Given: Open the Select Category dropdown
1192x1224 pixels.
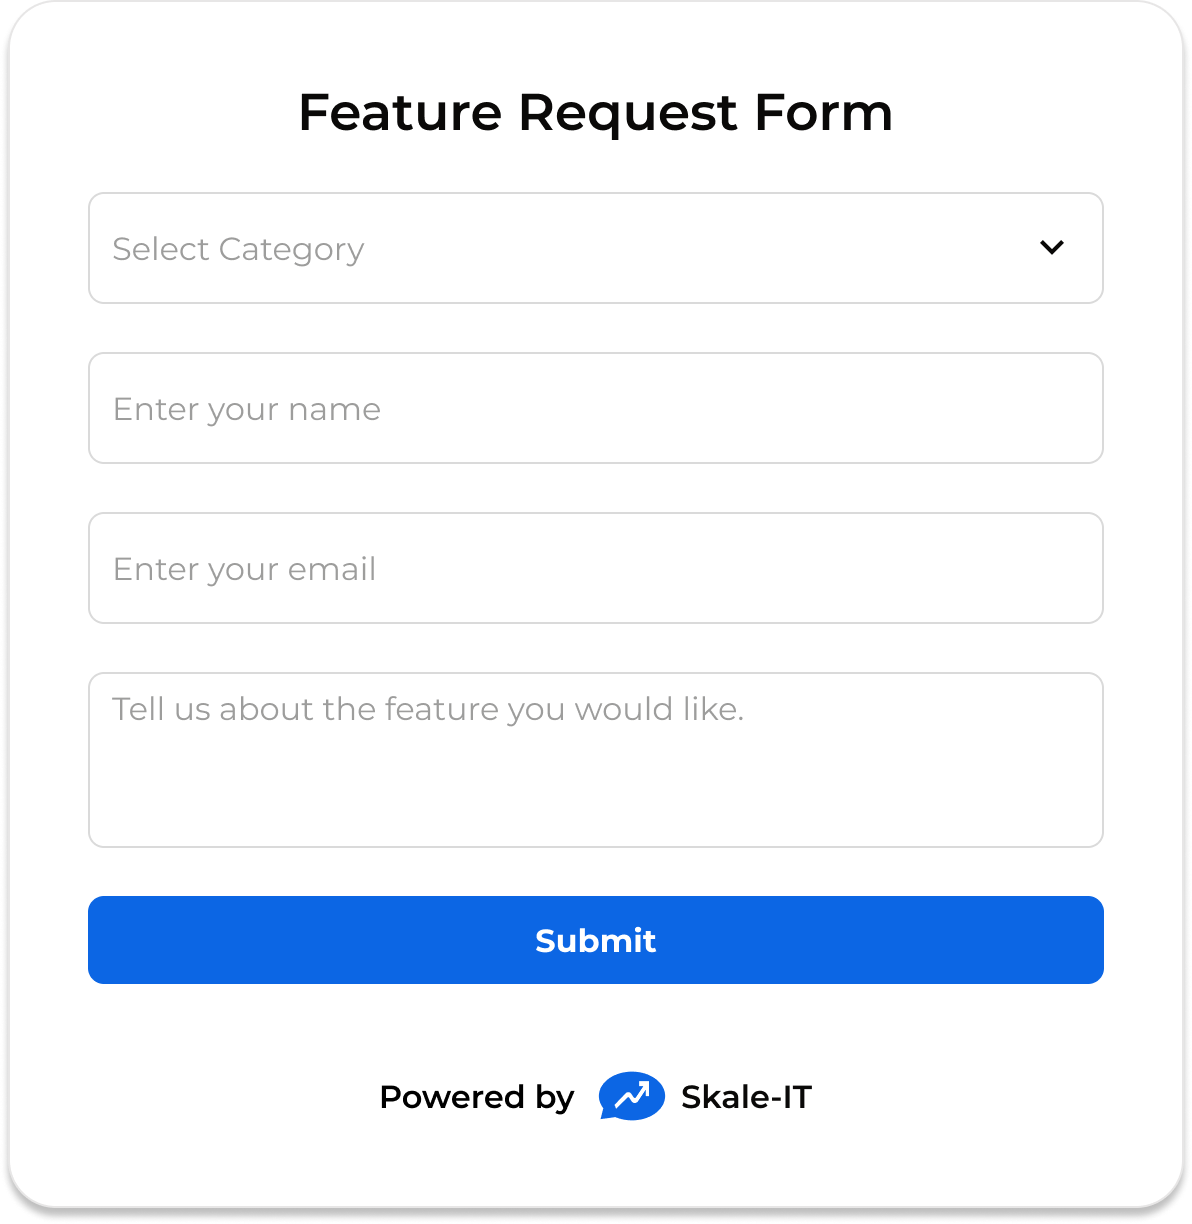Looking at the screenshot, I should coord(595,248).
